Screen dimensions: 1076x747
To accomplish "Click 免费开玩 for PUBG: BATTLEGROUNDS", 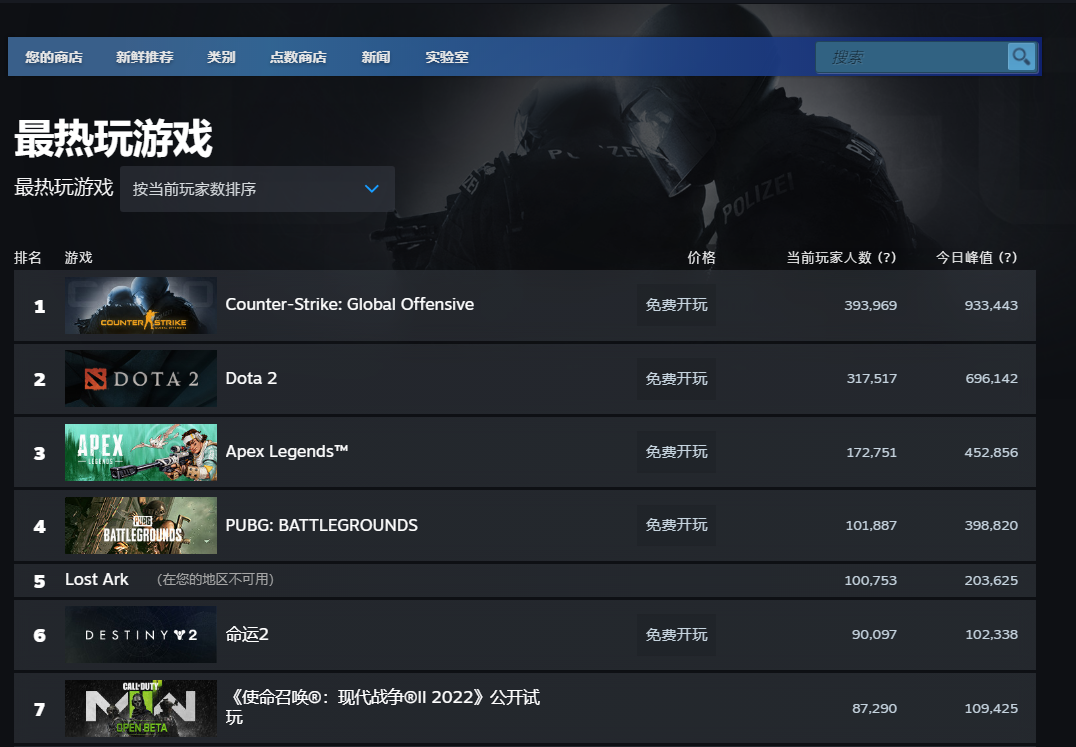I will click(676, 525).
